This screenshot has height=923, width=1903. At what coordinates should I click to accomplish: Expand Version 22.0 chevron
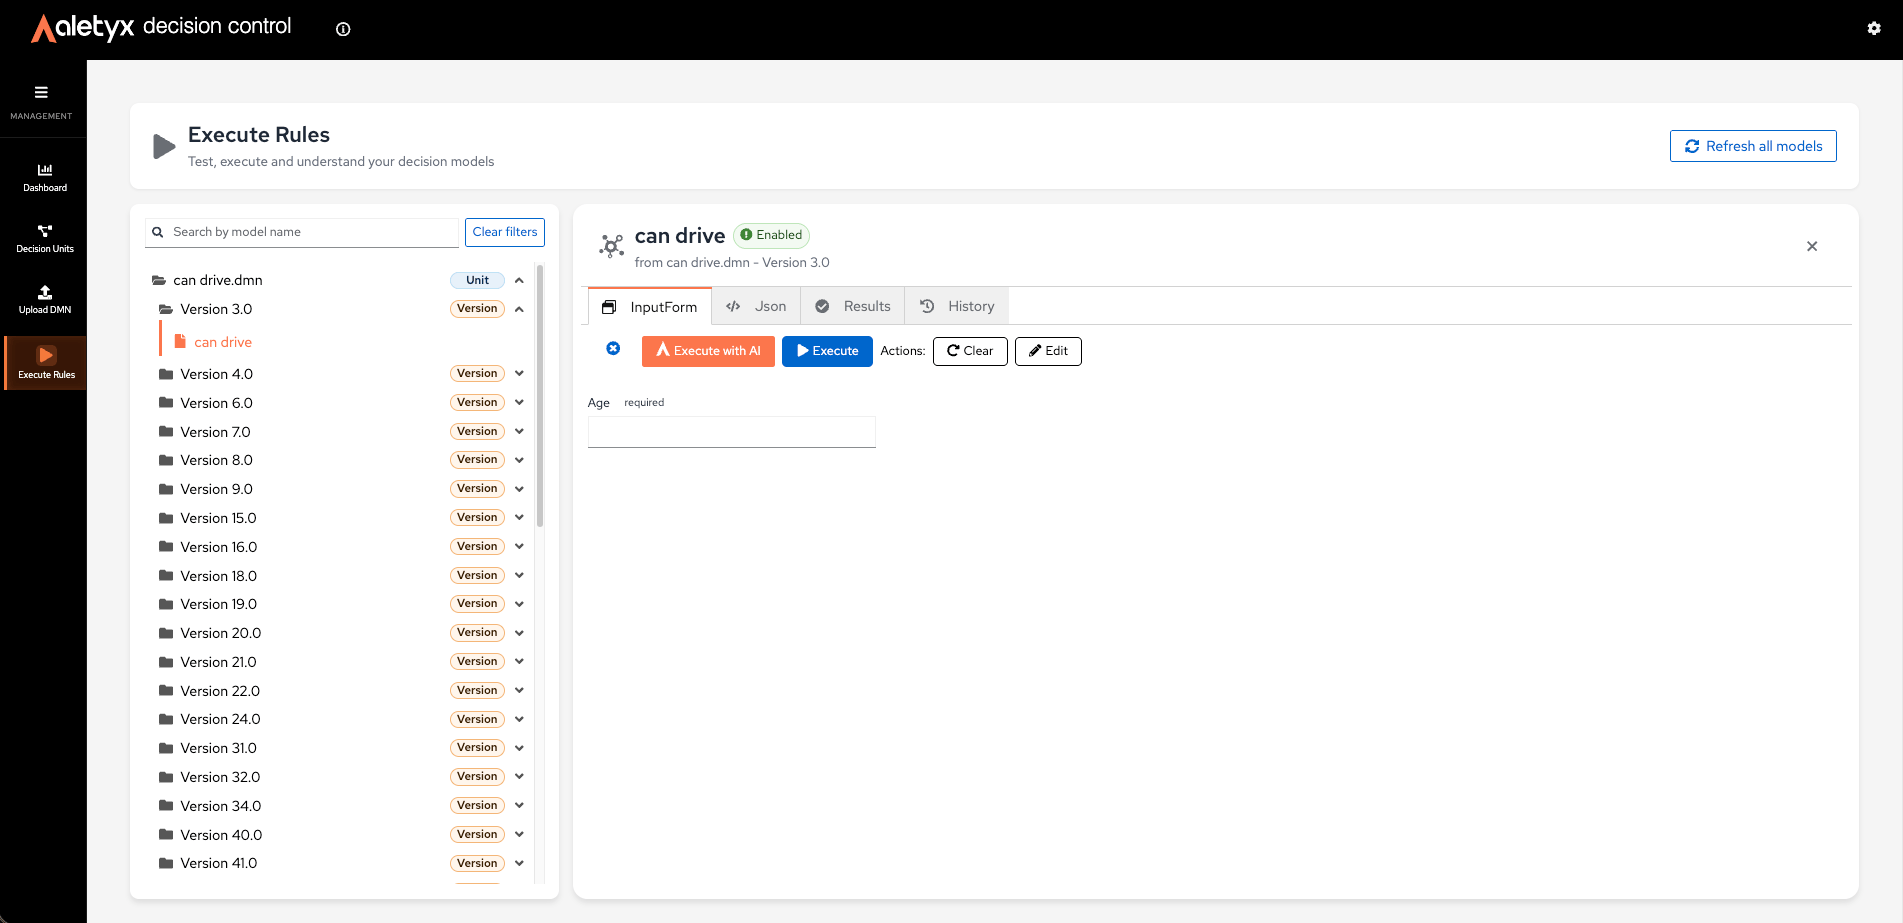click(x=519, y=691)
